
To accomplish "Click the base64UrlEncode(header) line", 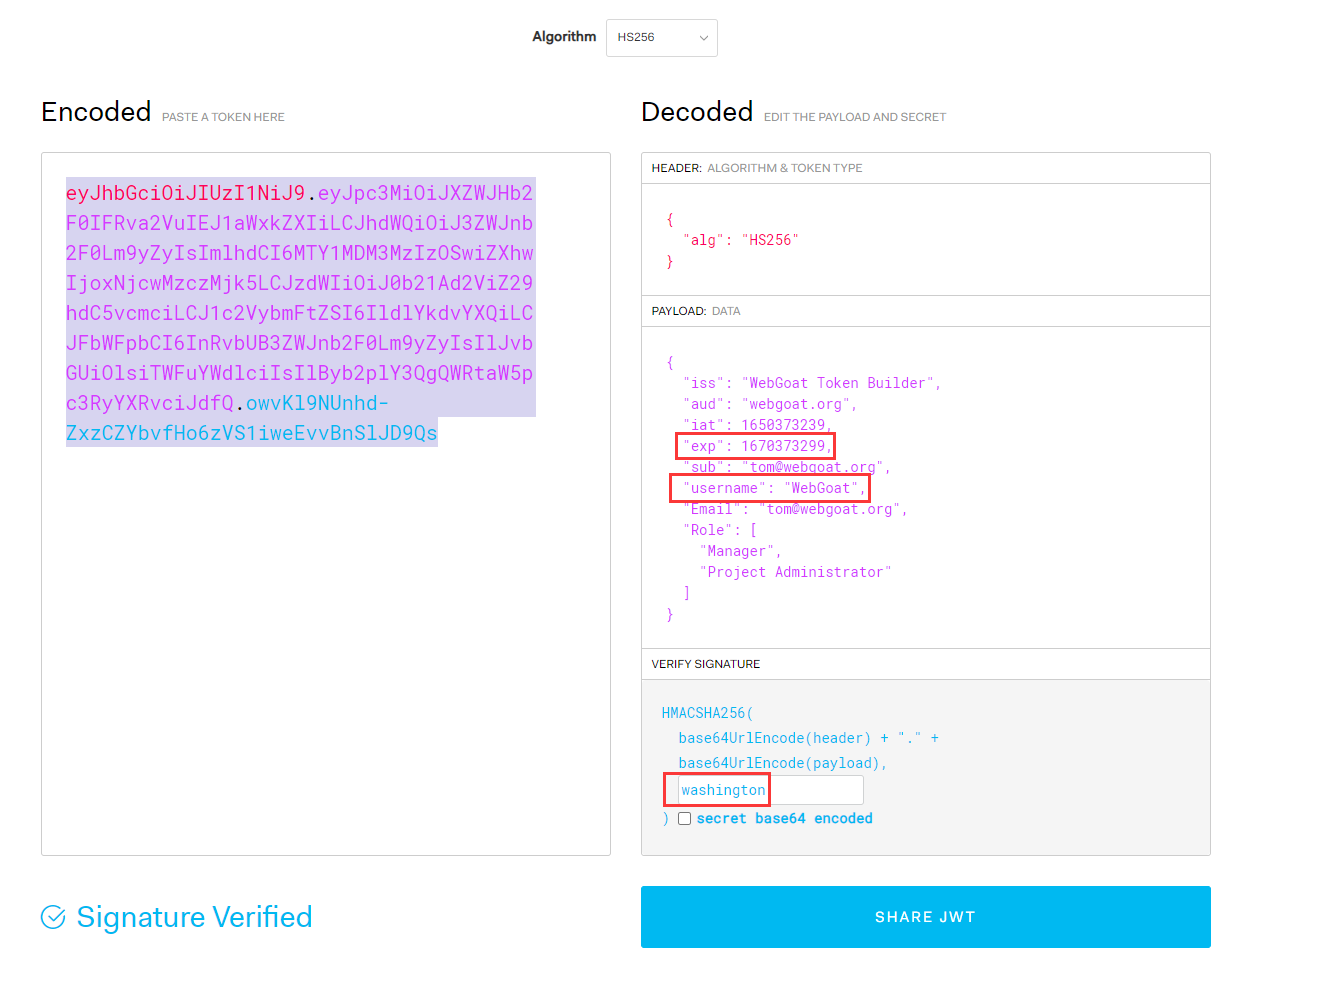I will (x=808, y=738).
